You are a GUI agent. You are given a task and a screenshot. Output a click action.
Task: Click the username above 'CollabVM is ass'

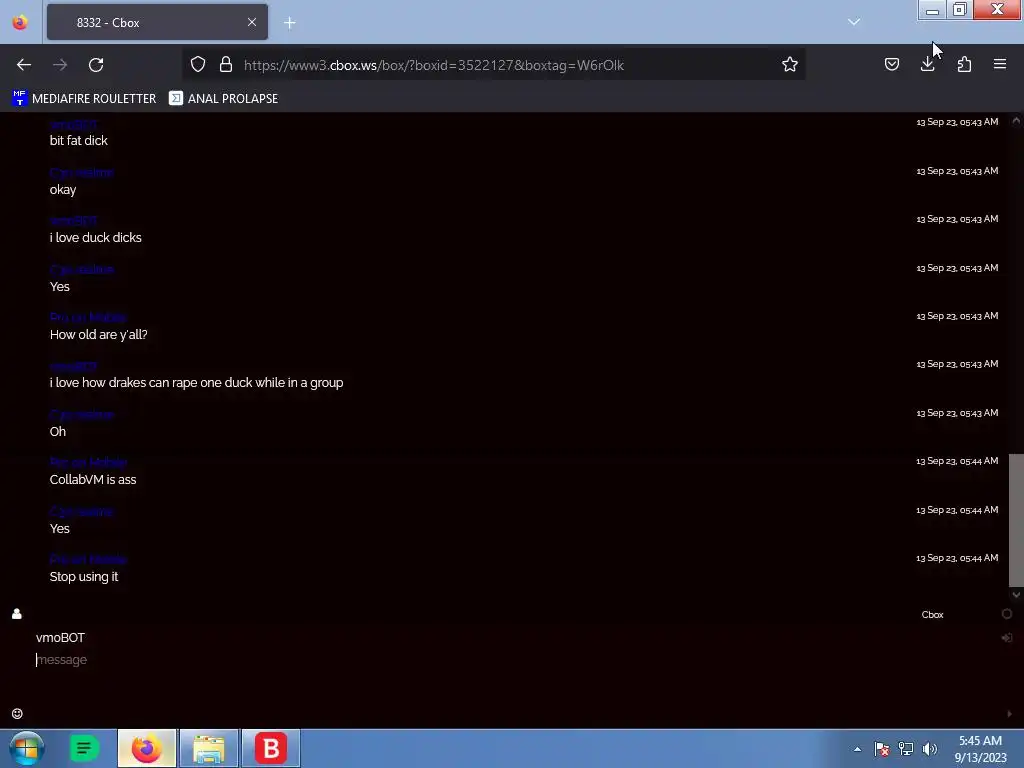click(88, 462)
